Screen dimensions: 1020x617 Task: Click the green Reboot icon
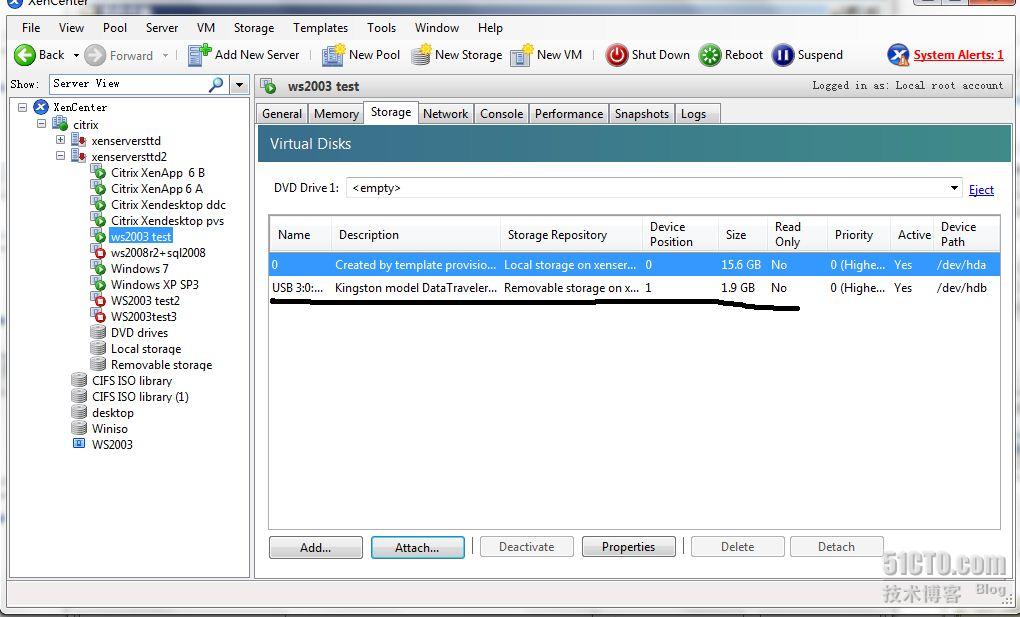pos(710,55)
